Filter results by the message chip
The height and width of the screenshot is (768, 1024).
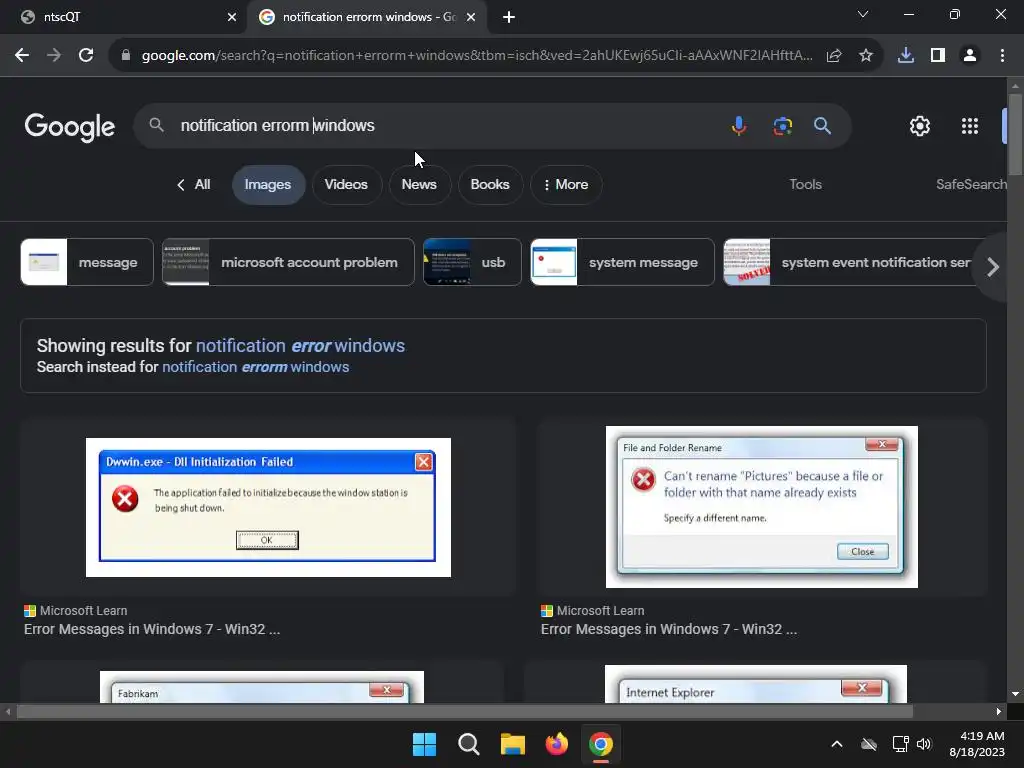[87, 263]
